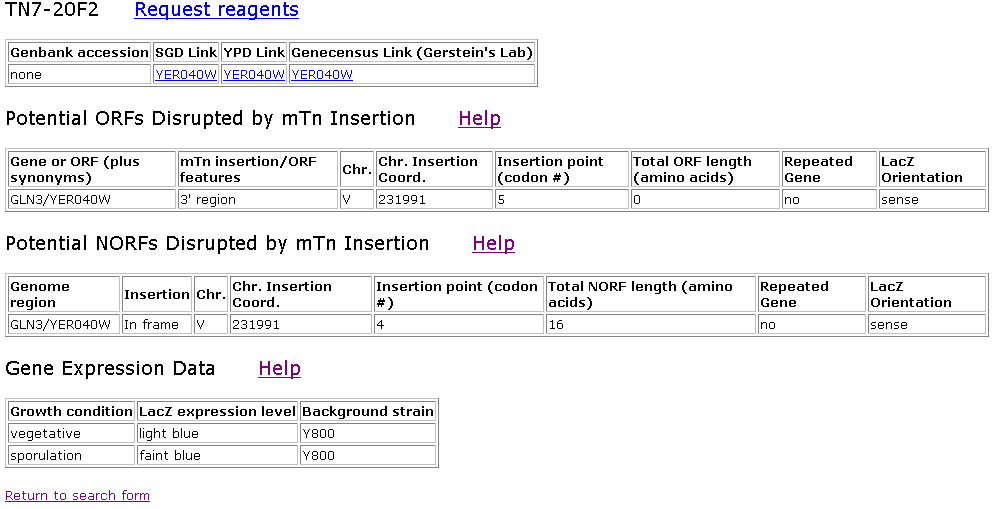Click the 'vegetative' growth condition cell
The image size is (995, 509).
(x=45, y=433)
